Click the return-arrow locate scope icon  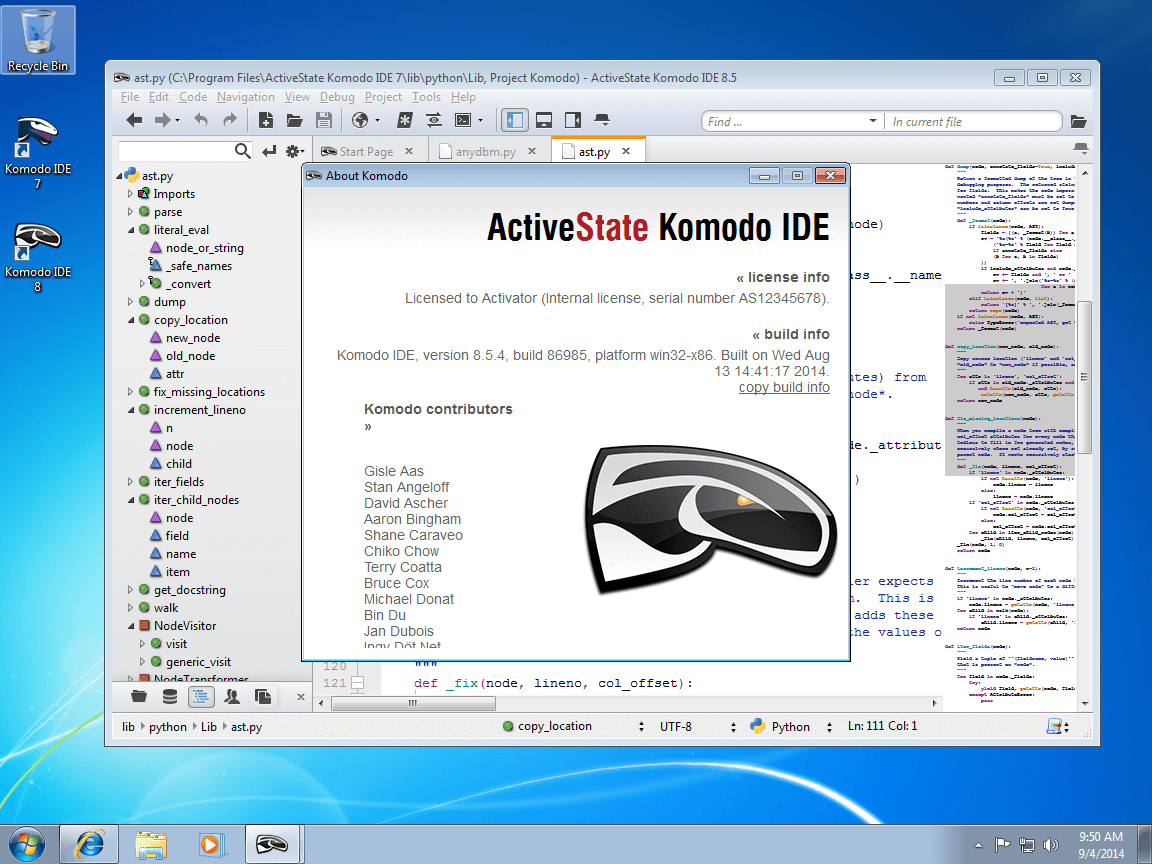270,151
